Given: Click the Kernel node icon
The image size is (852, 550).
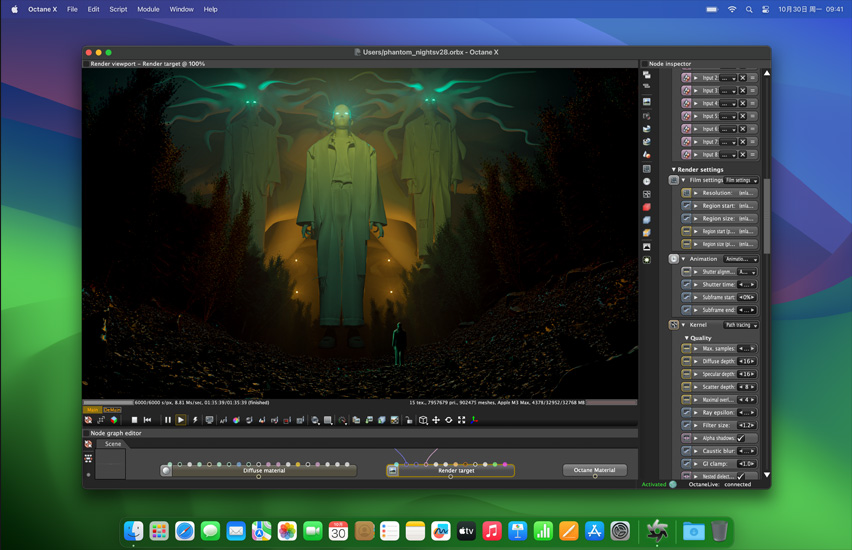Looking at the screenshot, I should point(674,325).
